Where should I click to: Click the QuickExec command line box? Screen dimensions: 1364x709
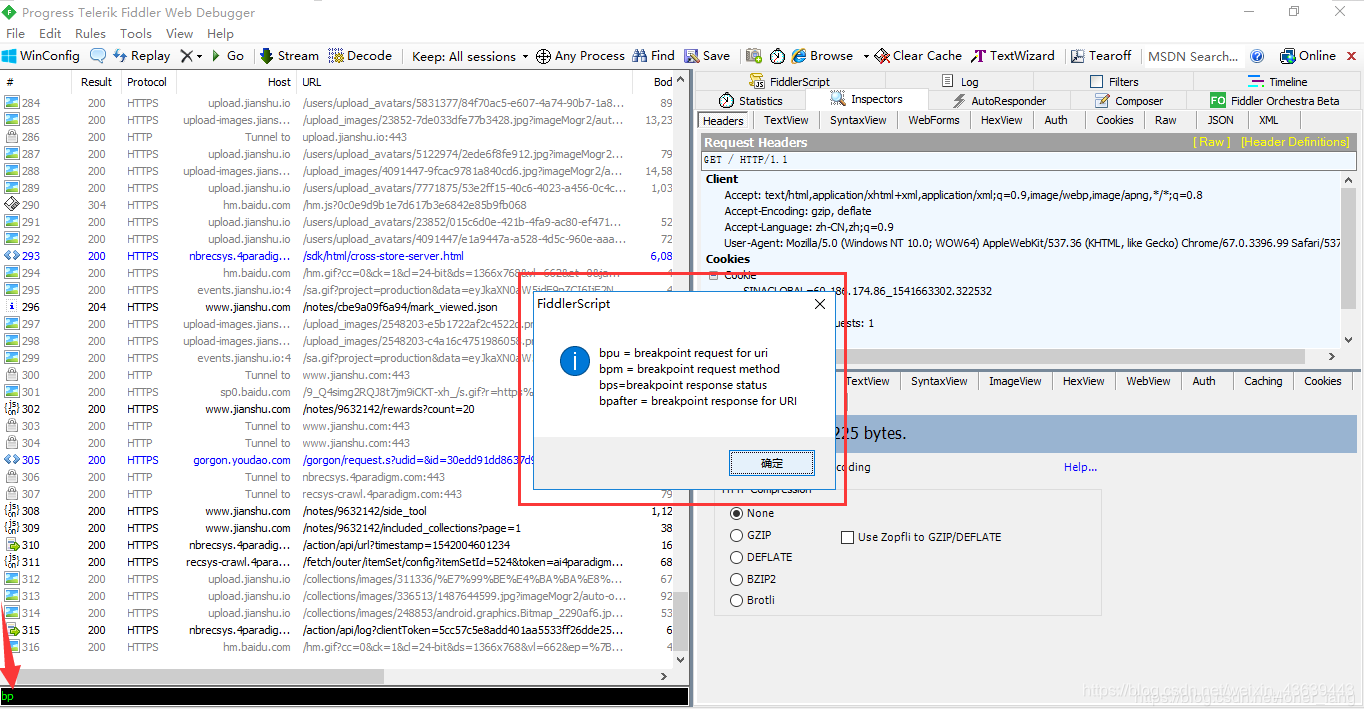pos(344,696)
